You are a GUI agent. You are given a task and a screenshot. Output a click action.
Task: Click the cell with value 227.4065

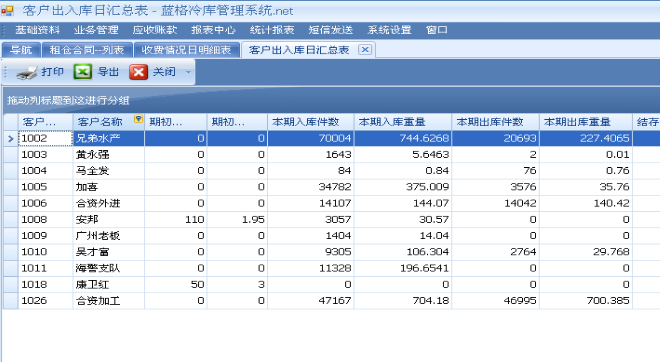(586, 138)
